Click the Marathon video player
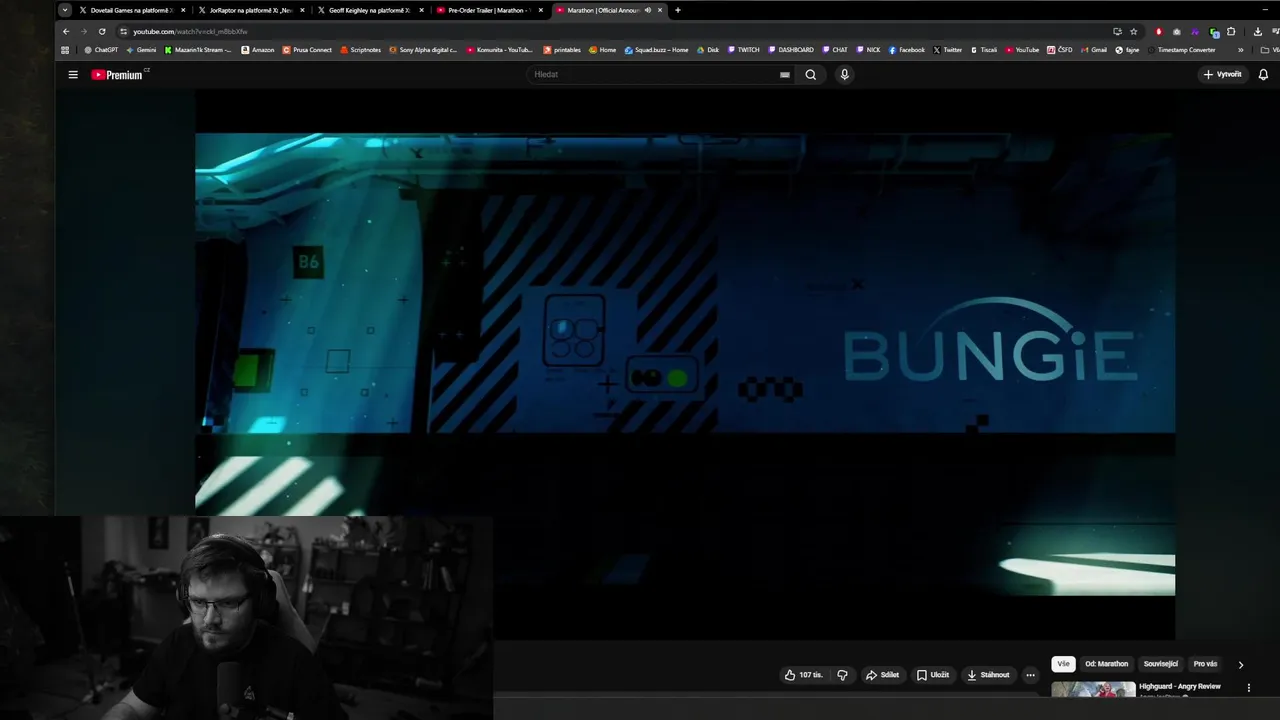 685,365
